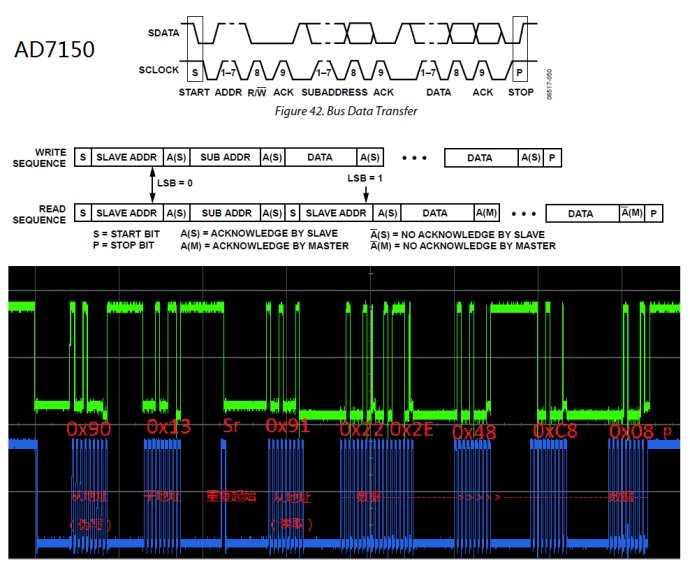The height and width of the screenshot is (567, 690).
Task: Click the WRITE SEQUENCE label
Action: (x=38, y=158)
